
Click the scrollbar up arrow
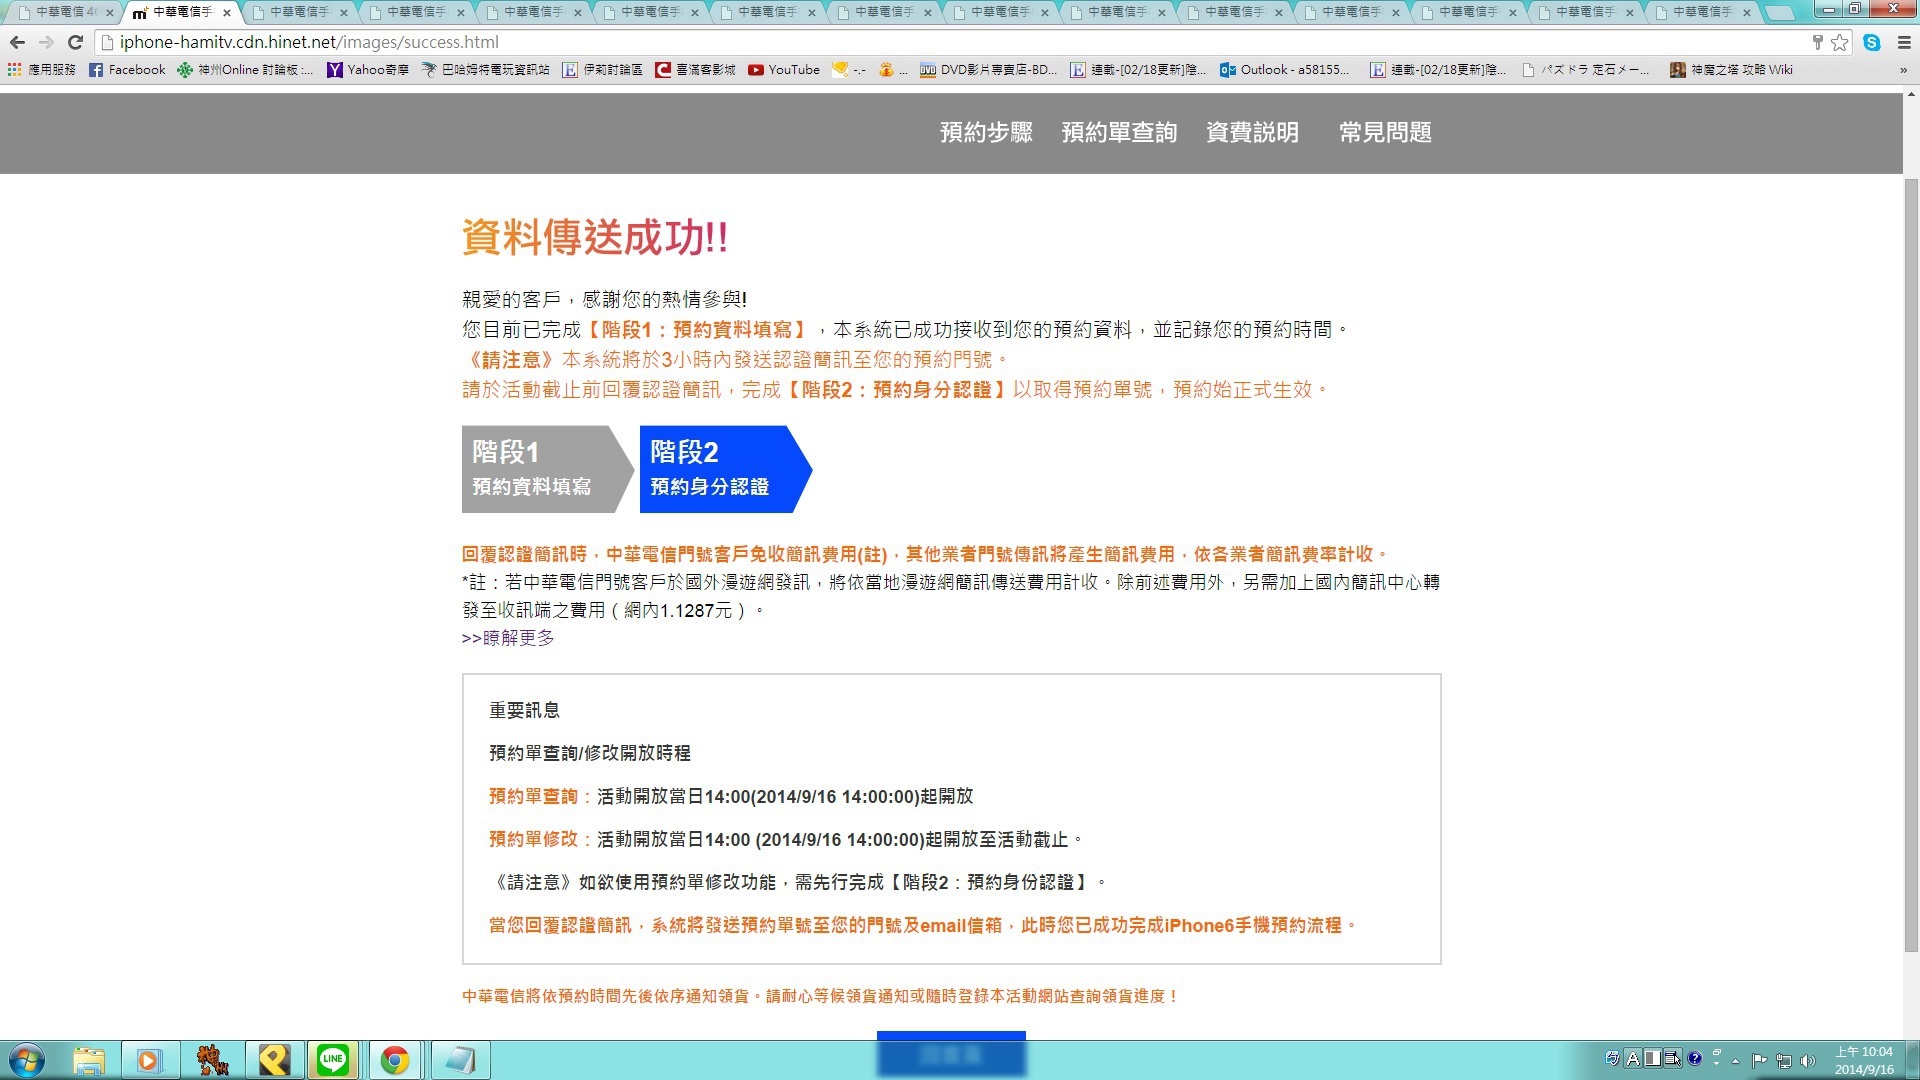[1911, 95]
